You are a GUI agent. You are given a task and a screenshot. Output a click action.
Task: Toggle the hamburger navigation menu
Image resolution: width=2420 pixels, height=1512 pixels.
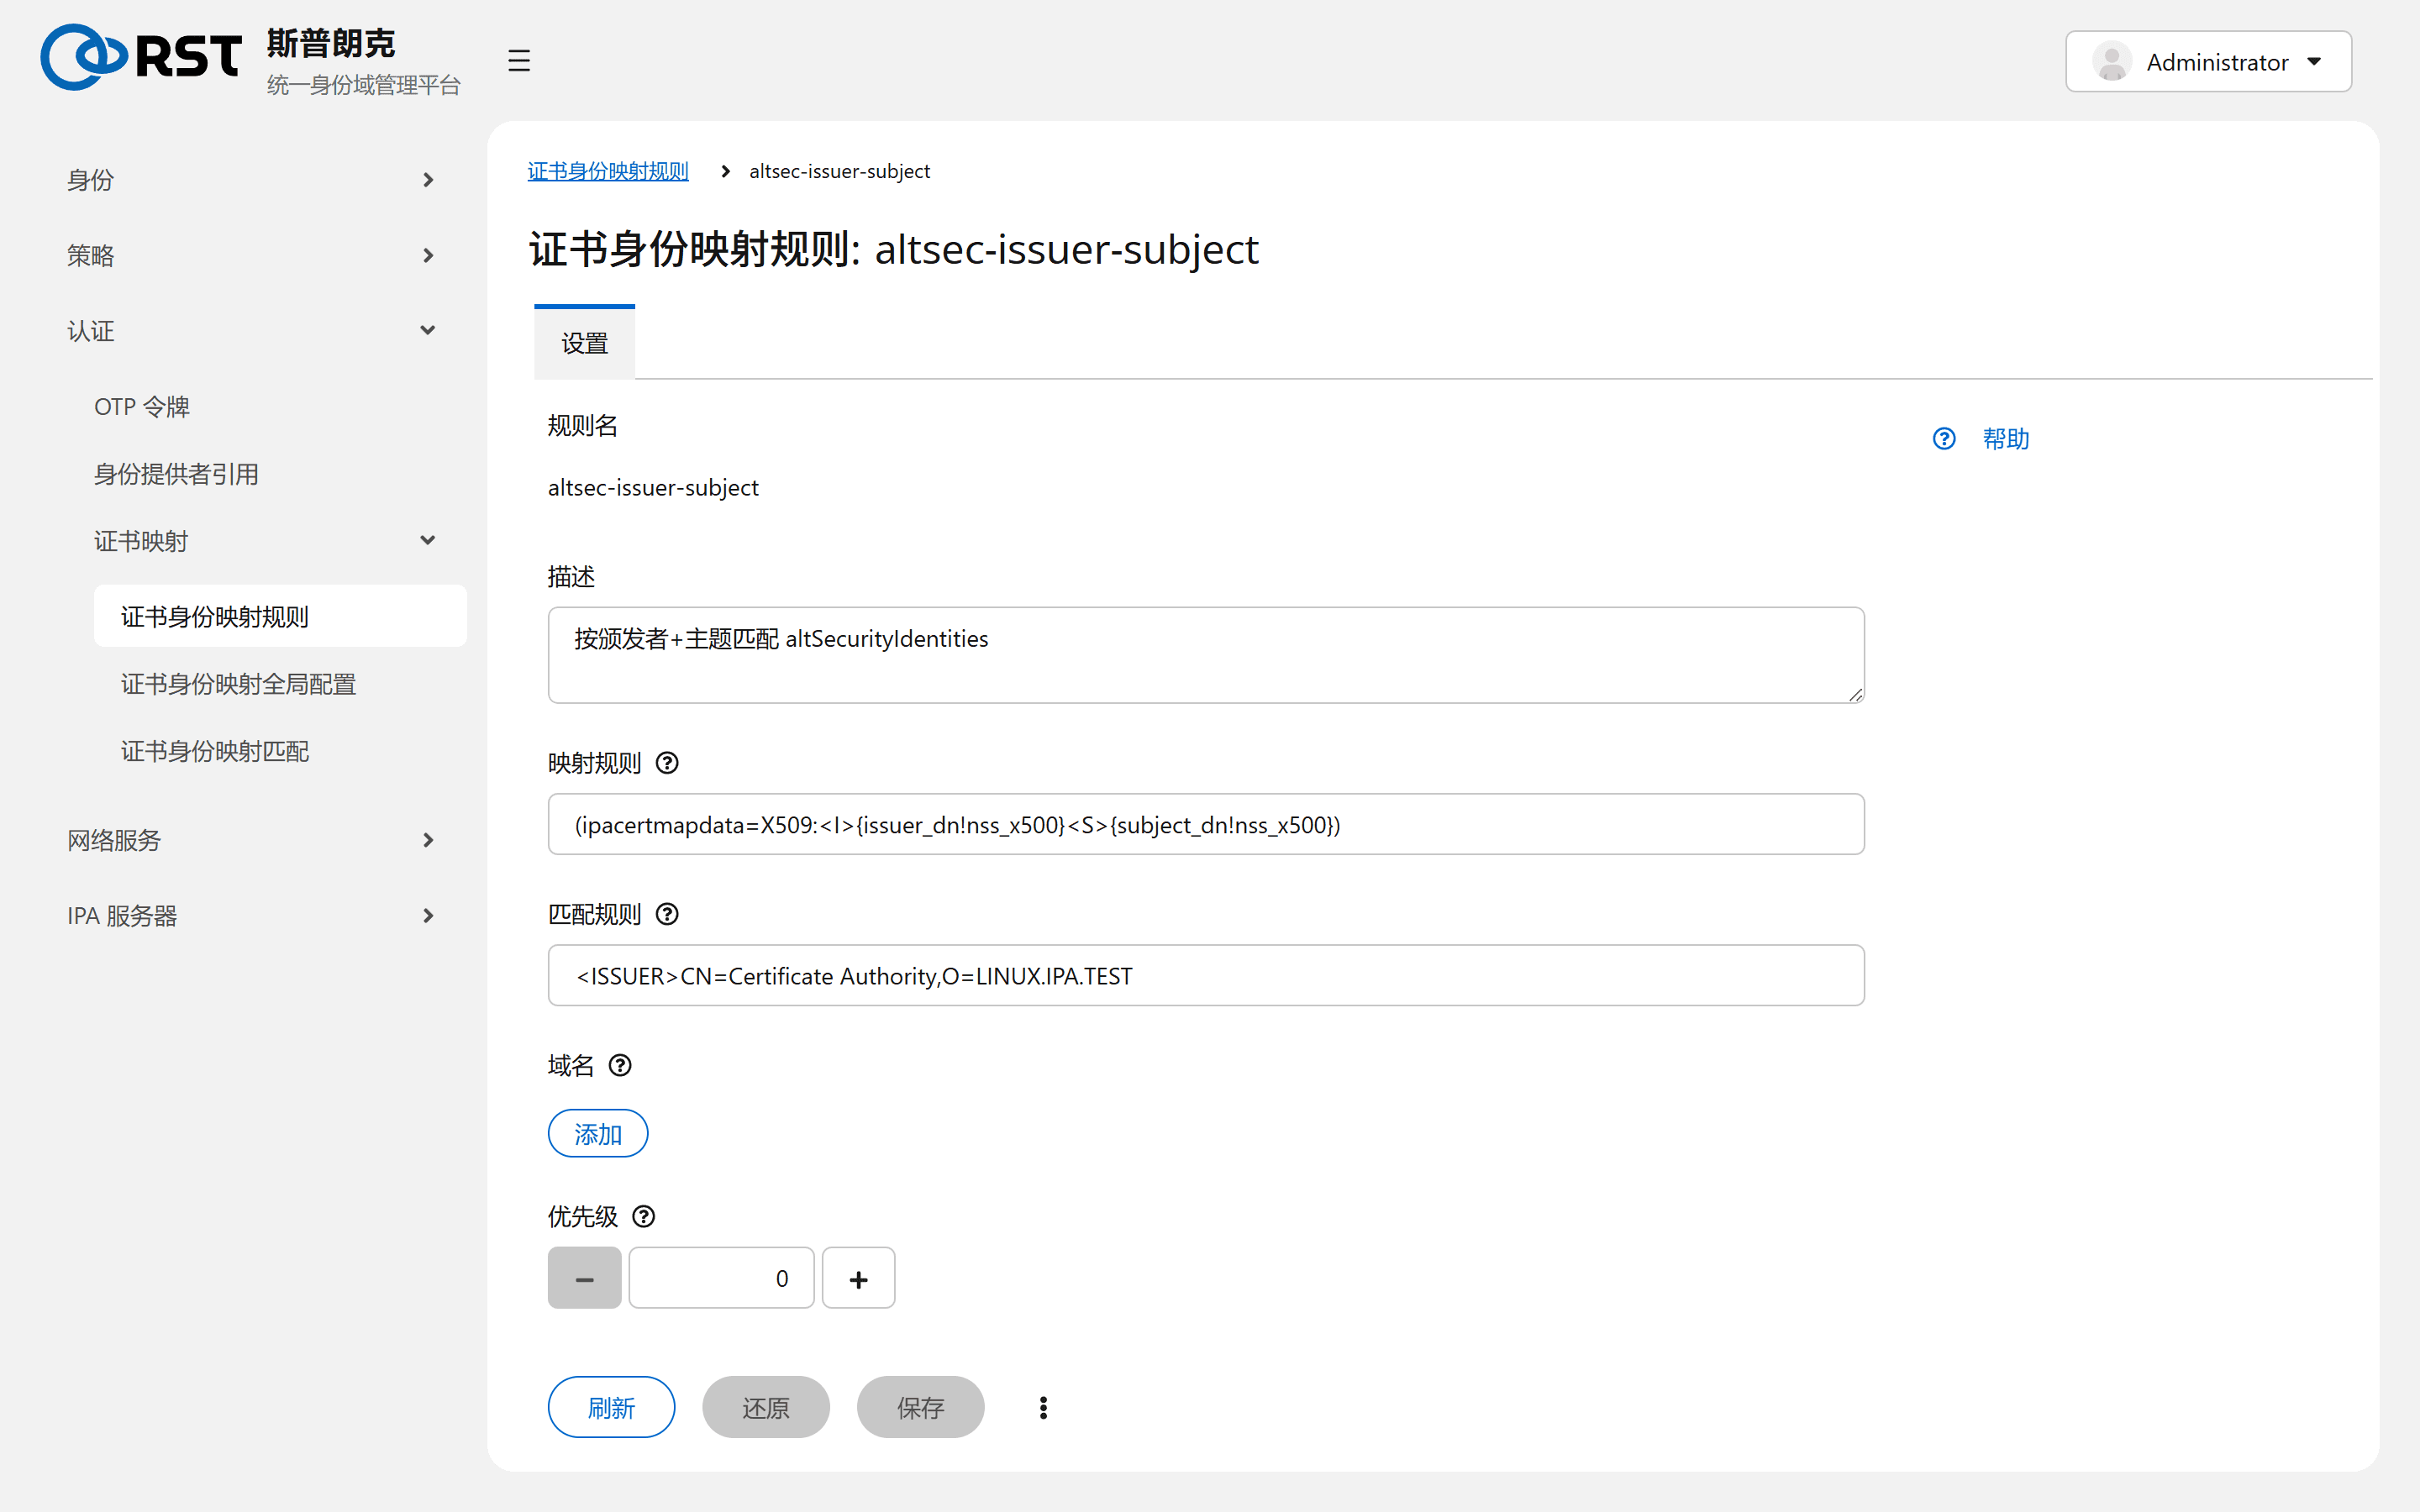click(518, 60)
